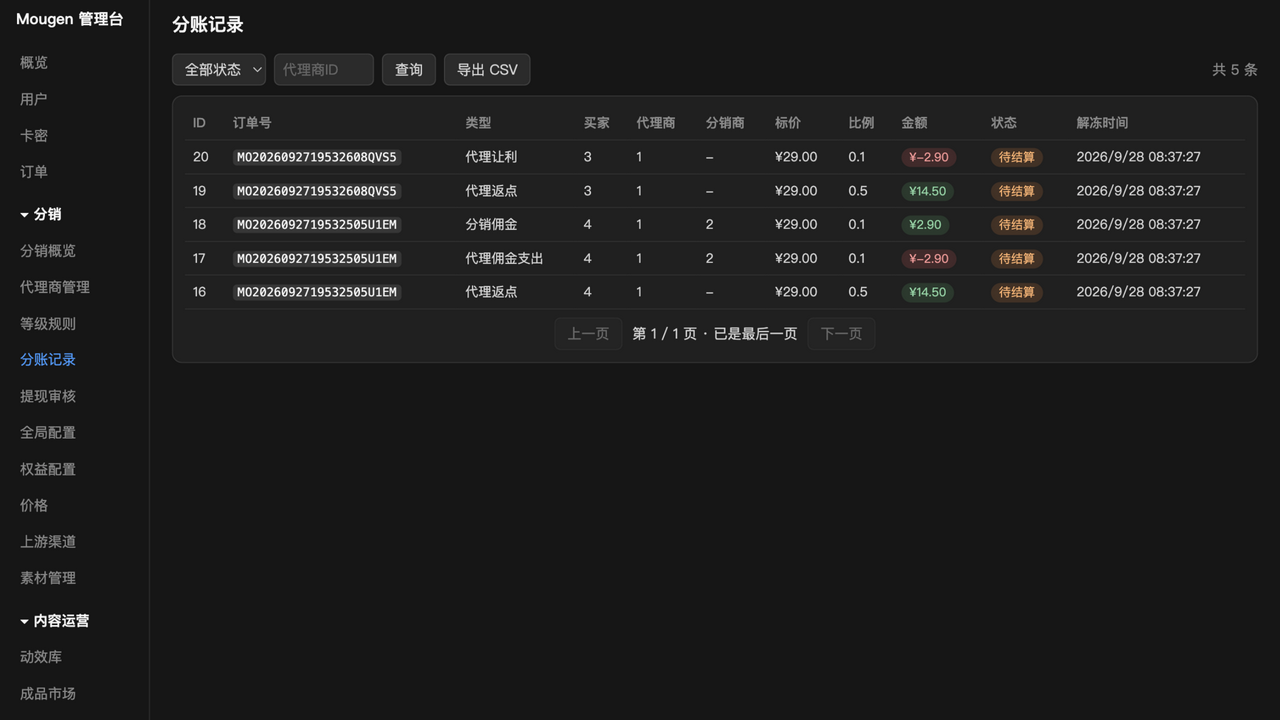This screenshot has width=1280, height=720.
Task: Open 分销概览 in the sidebar
Action: pos(48,251)
